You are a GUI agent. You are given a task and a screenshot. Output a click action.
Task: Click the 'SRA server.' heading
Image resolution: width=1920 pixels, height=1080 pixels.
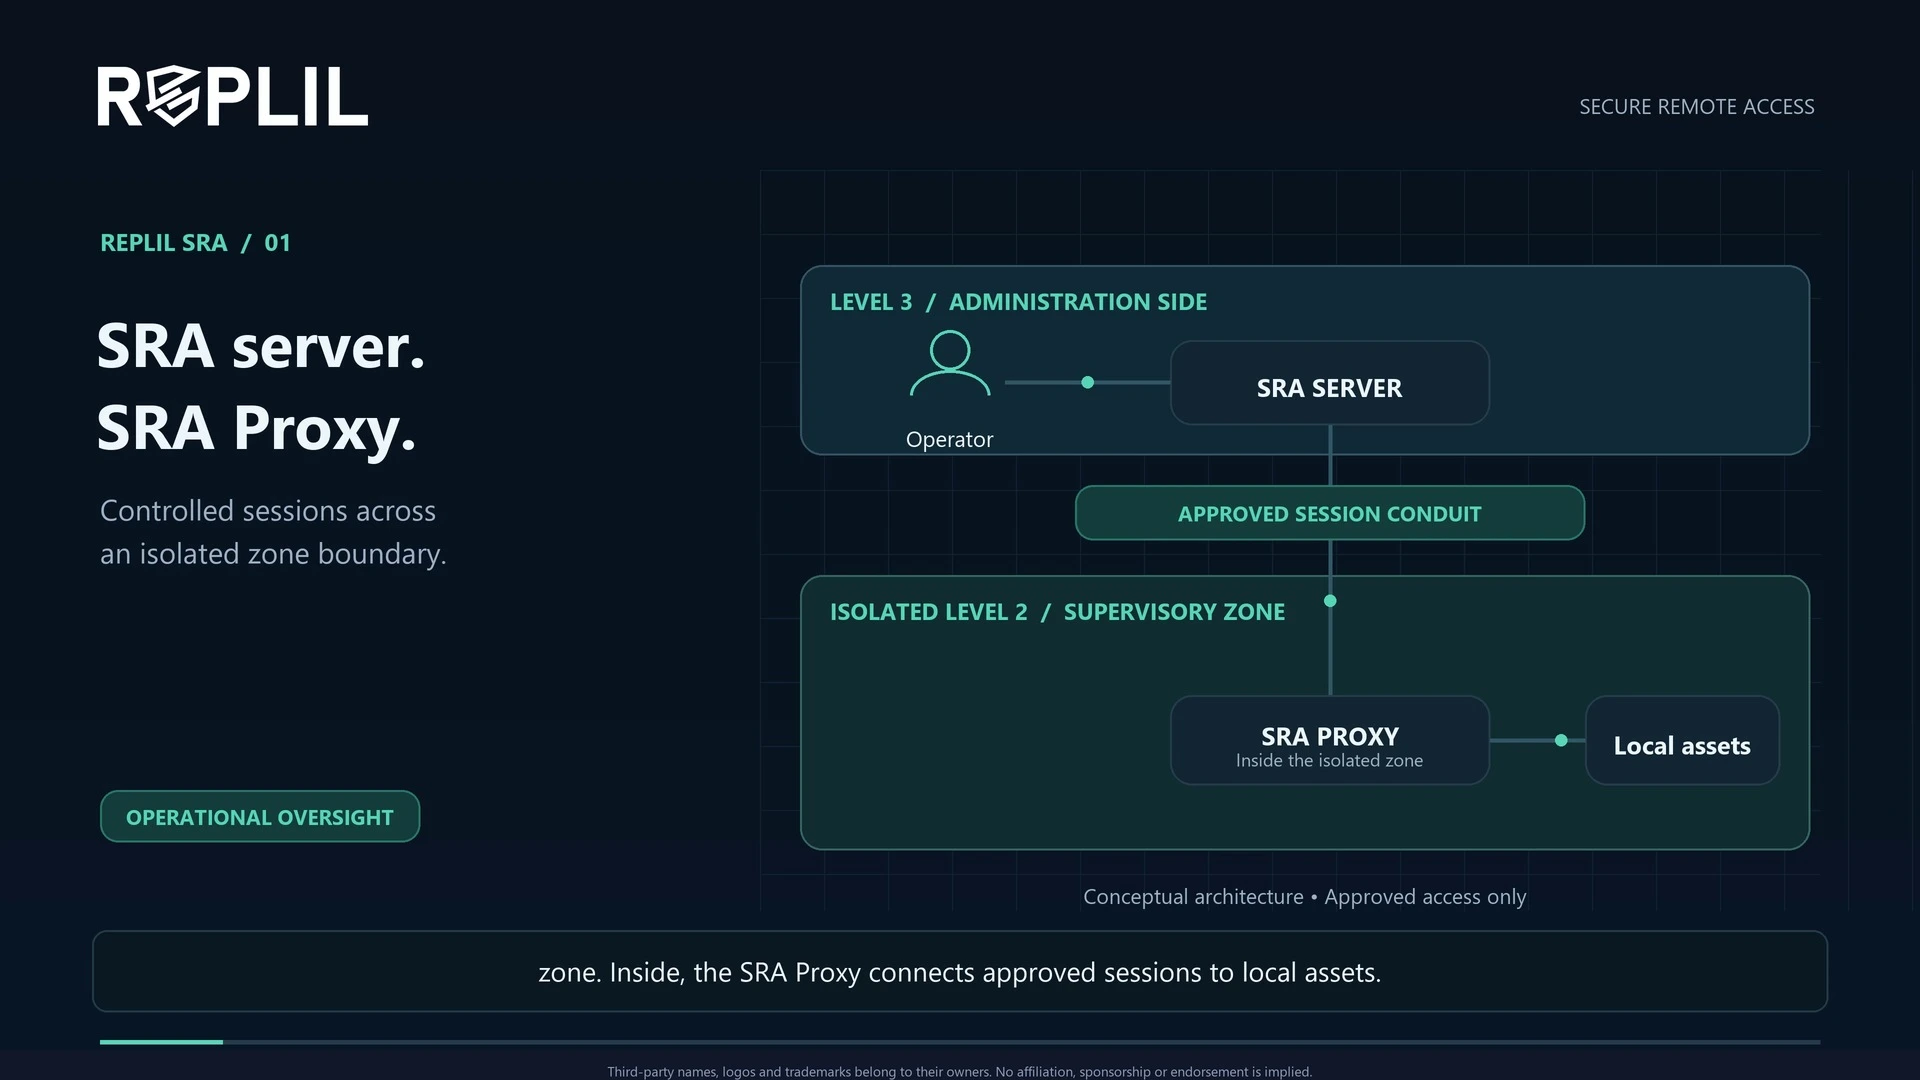pos(261,346)
